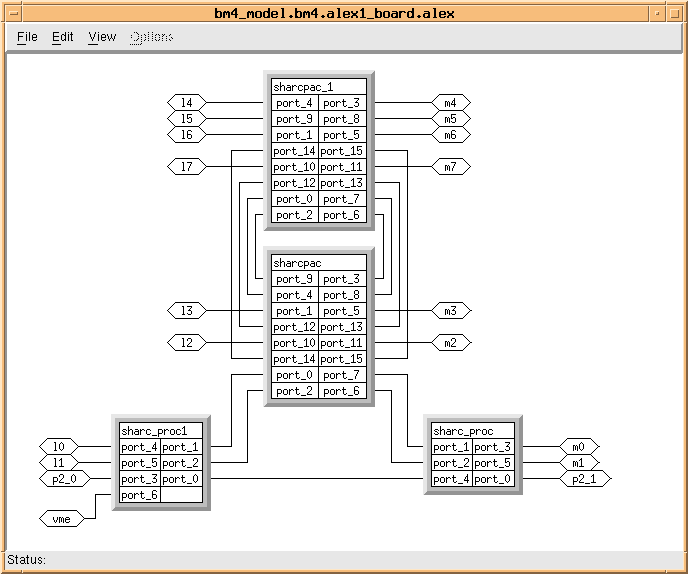This screenshot has height=574, width=688.
Task: Select the m7 output connector
Action: 450,167
